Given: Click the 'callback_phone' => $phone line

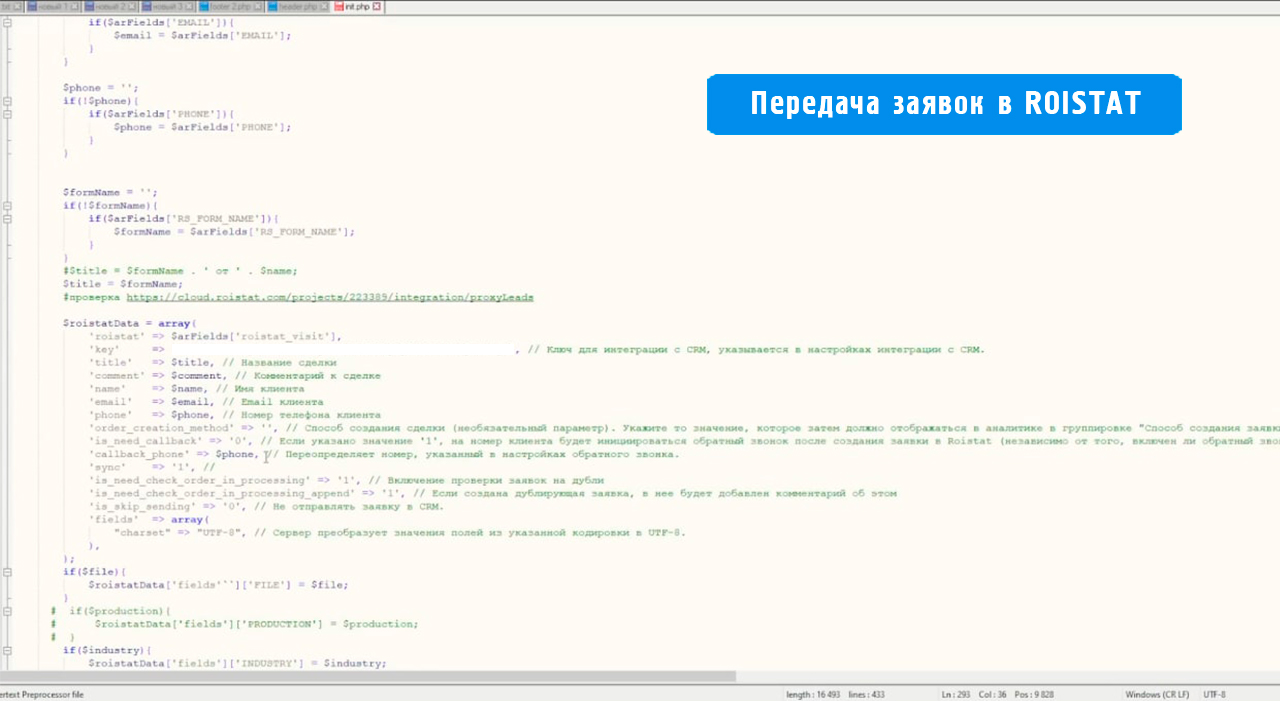Looking at the screenshot, I should point(384,454).
